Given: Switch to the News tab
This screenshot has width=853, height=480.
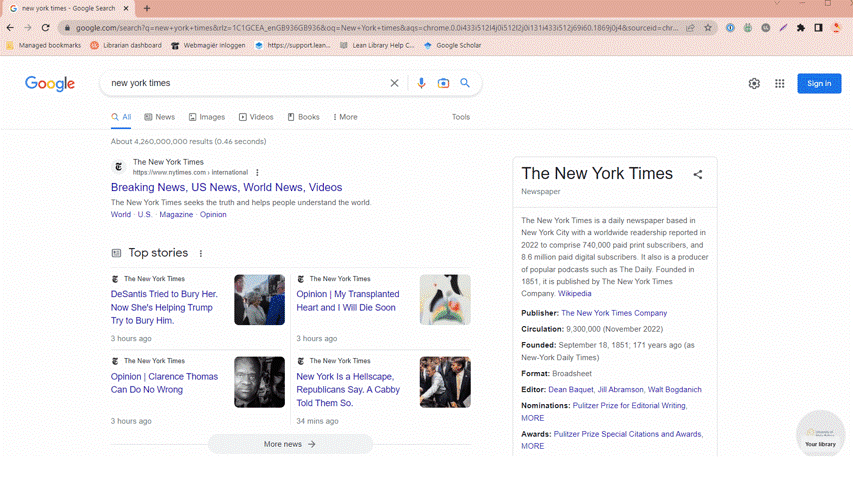Looking at the screenshot, I should pyautogui.click(x=160, y=117).
